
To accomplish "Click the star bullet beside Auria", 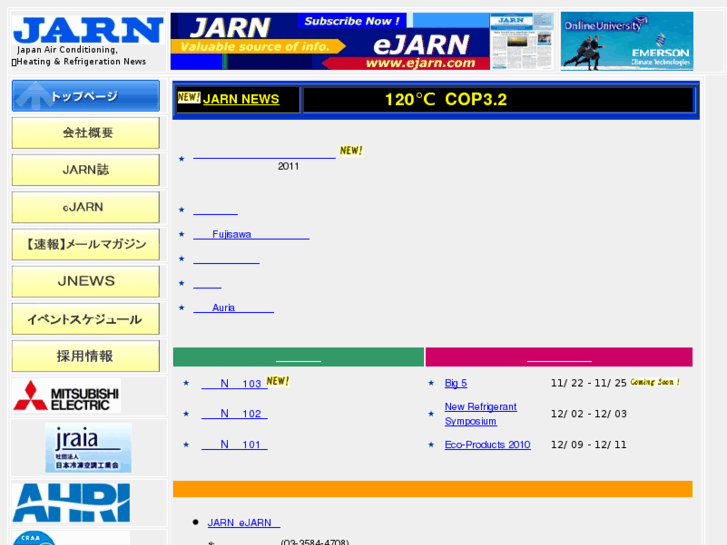I will (x=182, y=308).
